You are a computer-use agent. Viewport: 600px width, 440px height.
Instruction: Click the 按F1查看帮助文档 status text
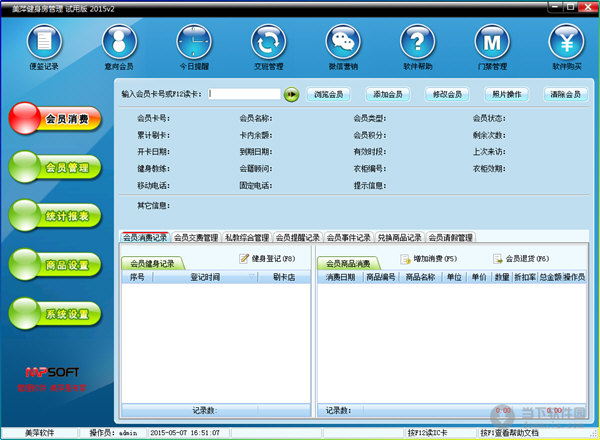click(509, 433)
